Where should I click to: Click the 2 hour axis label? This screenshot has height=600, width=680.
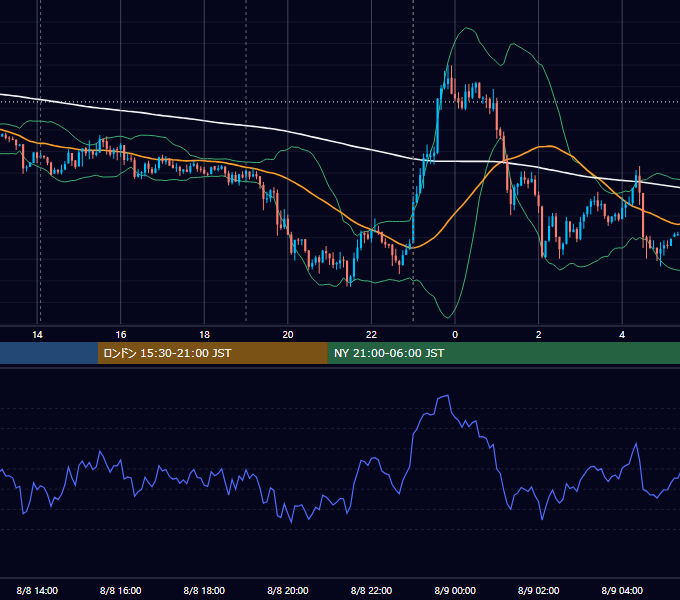pos(539,335)
